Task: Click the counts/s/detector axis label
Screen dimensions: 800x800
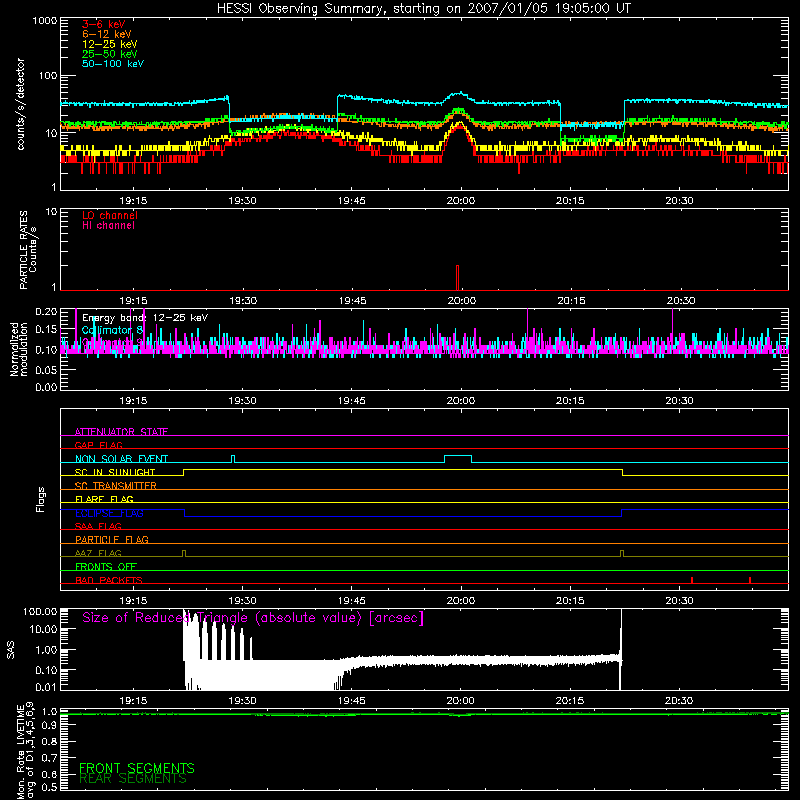Action: (x=21, y=104)
